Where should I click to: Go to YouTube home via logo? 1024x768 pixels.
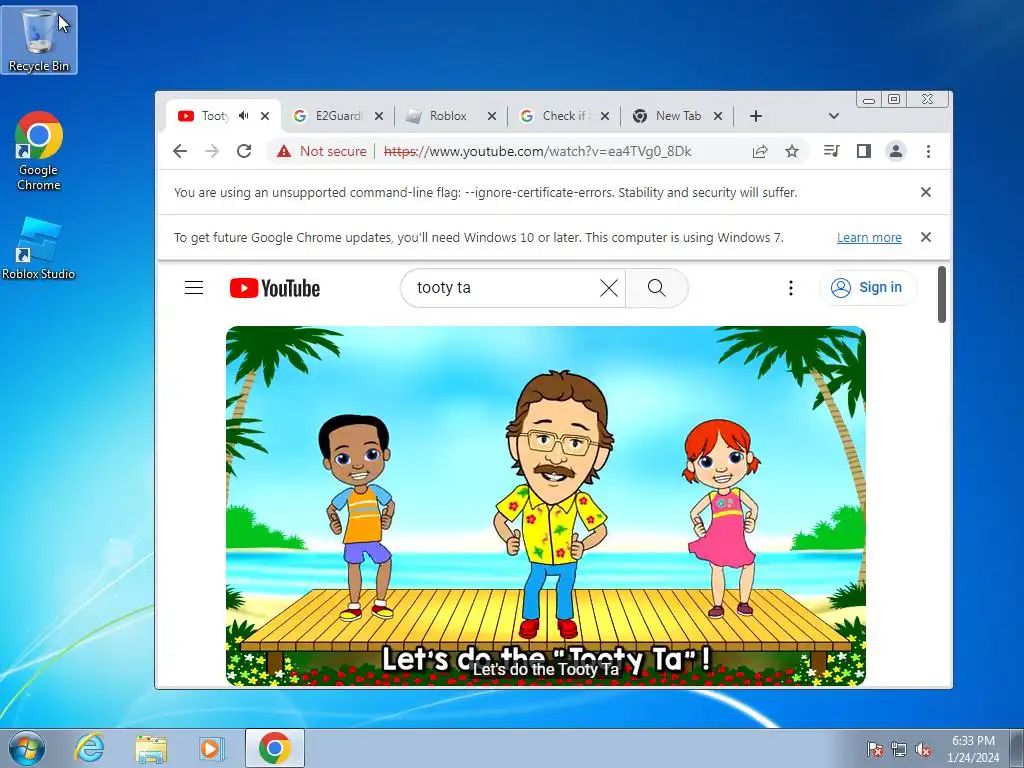[x=275, y=288]
